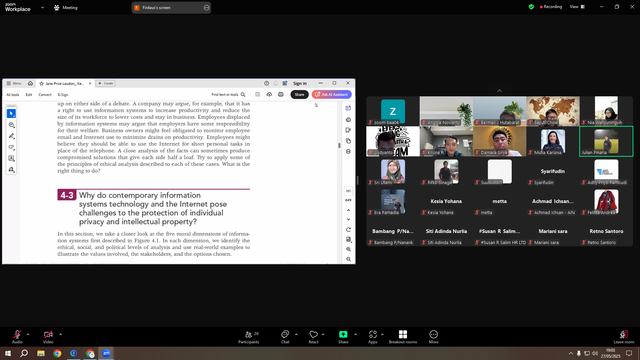640x360 pixels.
Task: Open the React heart menu
Action: [x=313, y=337]
